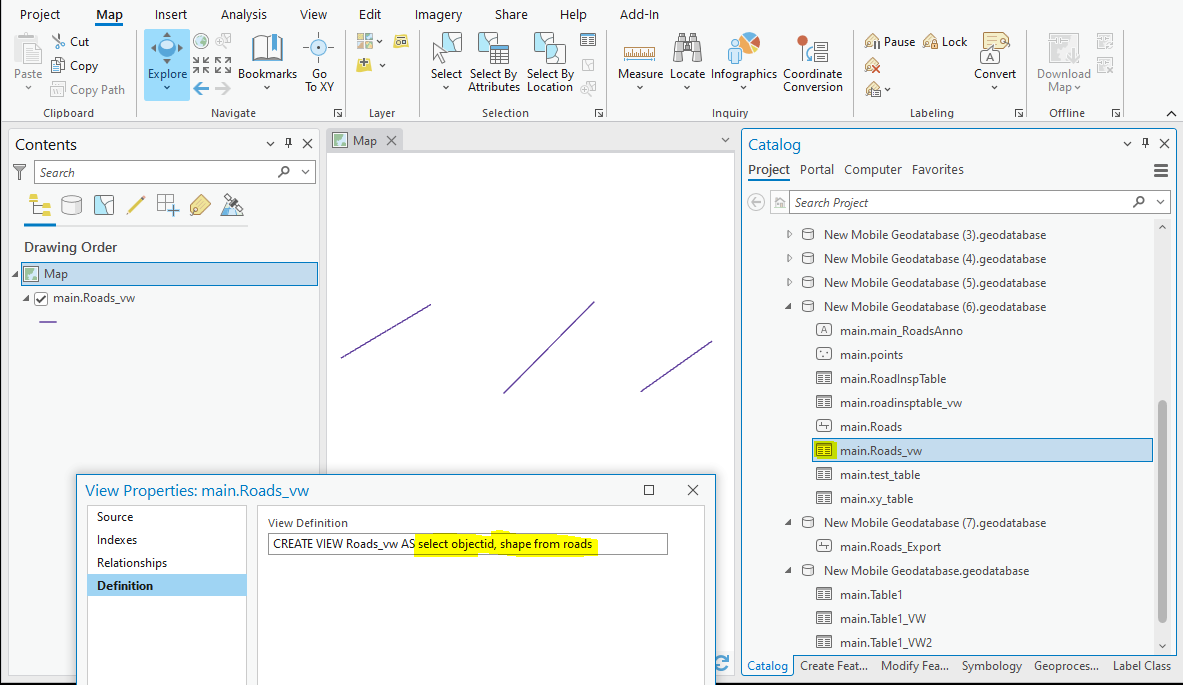The height and width of the screenshot is (685, 1183).
Task: Click the Catalog back arrow button
Action: pos(756,202)
